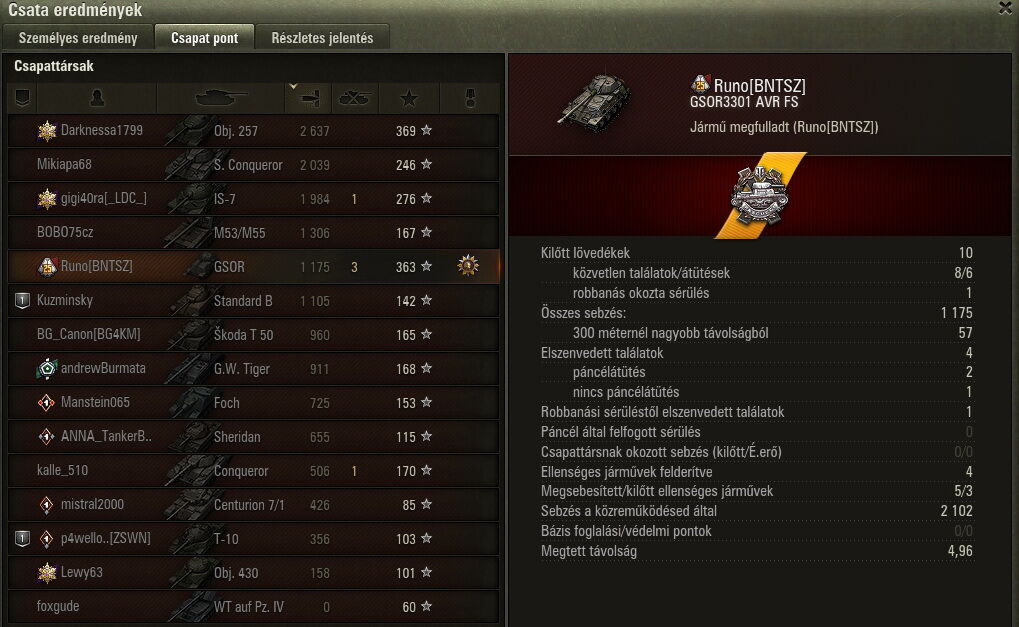Sort by destroyed vehicles icon column
The width and height of the screenshot is (1019, 627).
(x=355, y=98)
